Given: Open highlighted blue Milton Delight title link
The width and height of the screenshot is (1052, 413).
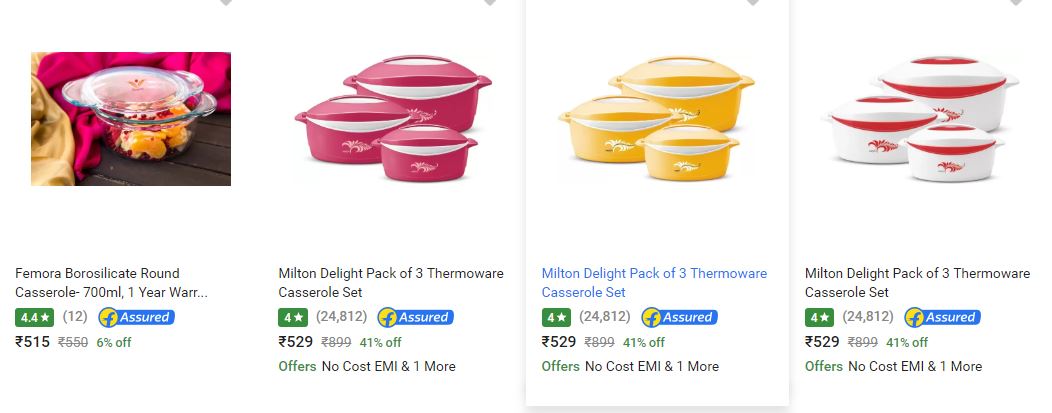Looking at the screenshot, I should tap(654, 282).
